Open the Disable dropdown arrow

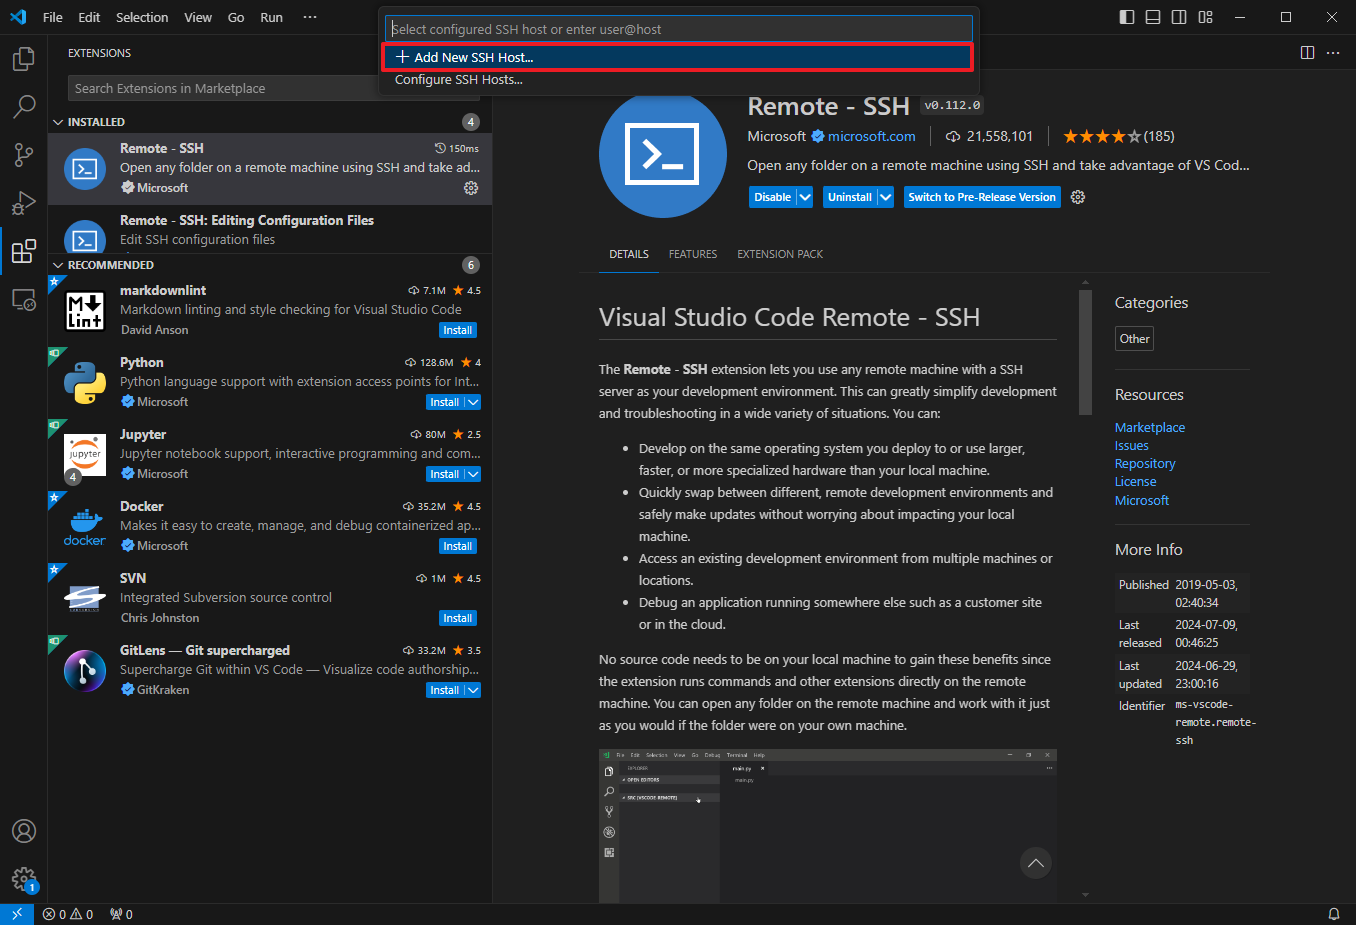(x=805, y=197)
